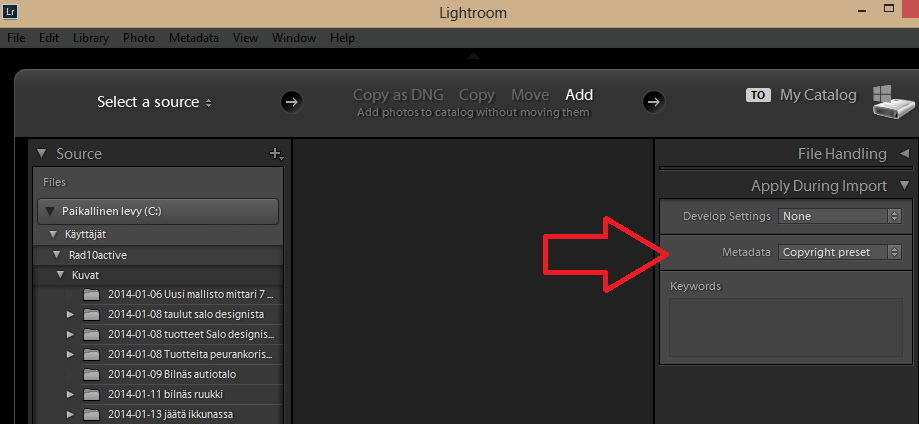Image resolution: width=919 pixels, height=424 pixels.
Task: Click the plus icon in Source panel
Action: [275, 154]
